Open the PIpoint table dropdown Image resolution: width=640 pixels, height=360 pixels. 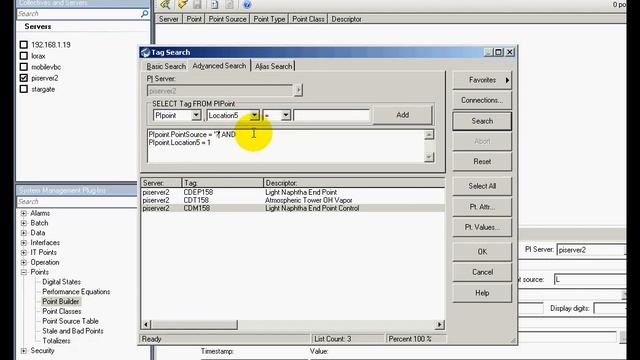196,116
